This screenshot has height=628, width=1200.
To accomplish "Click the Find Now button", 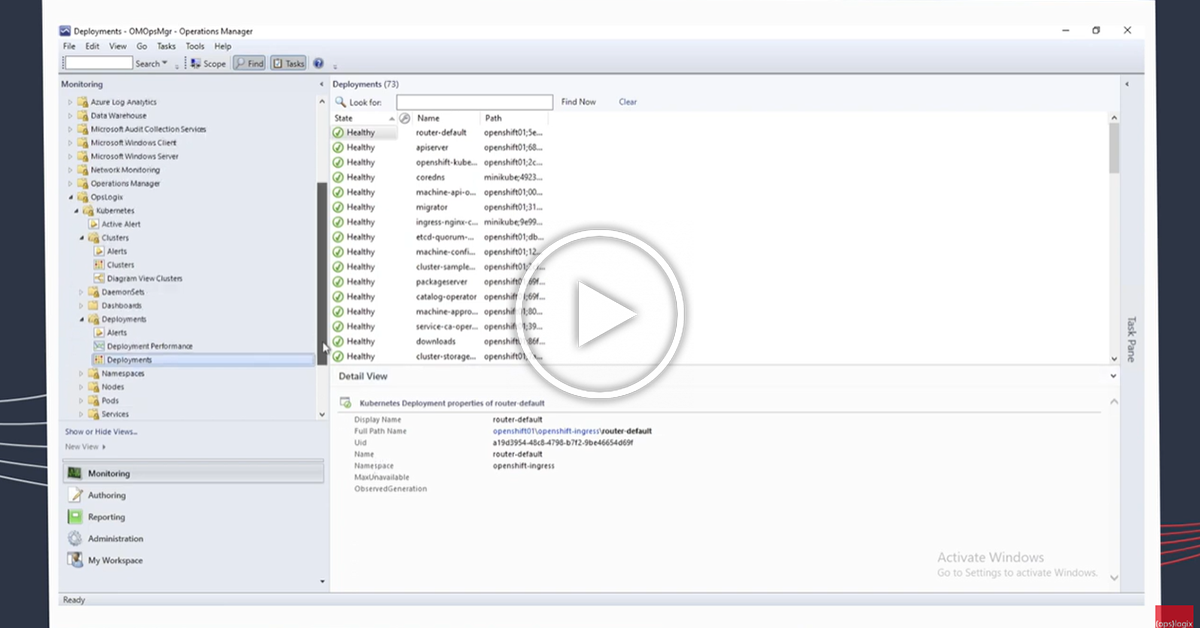I will point(578,102).
